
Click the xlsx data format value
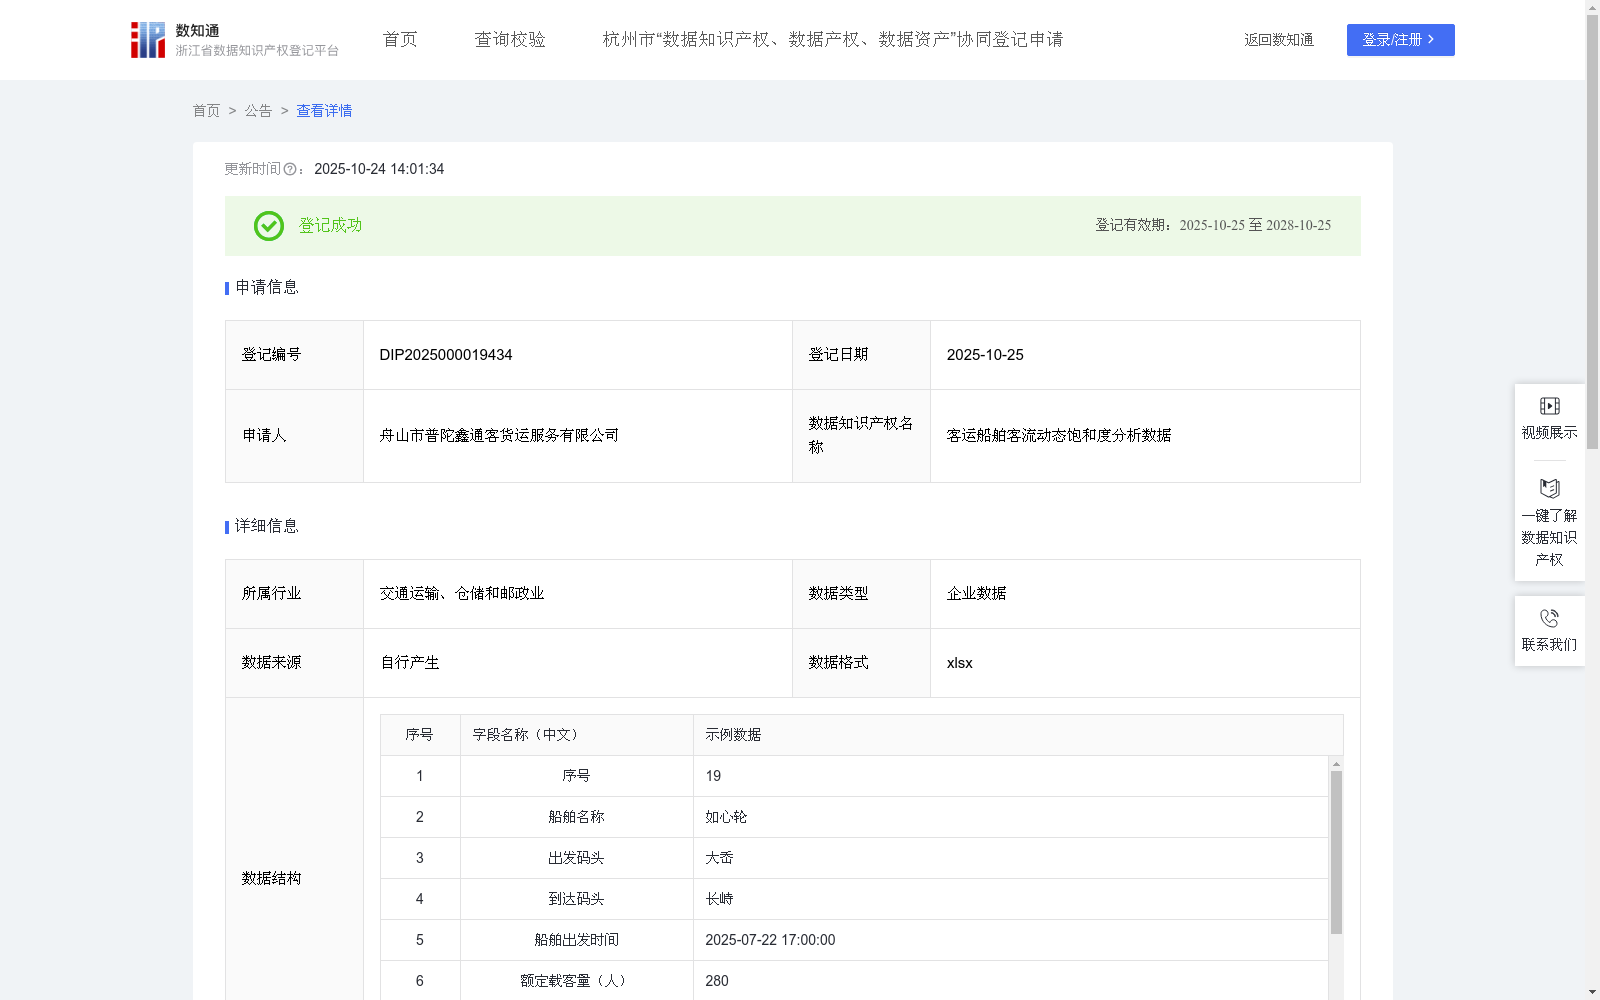click(x=959, y=663)
